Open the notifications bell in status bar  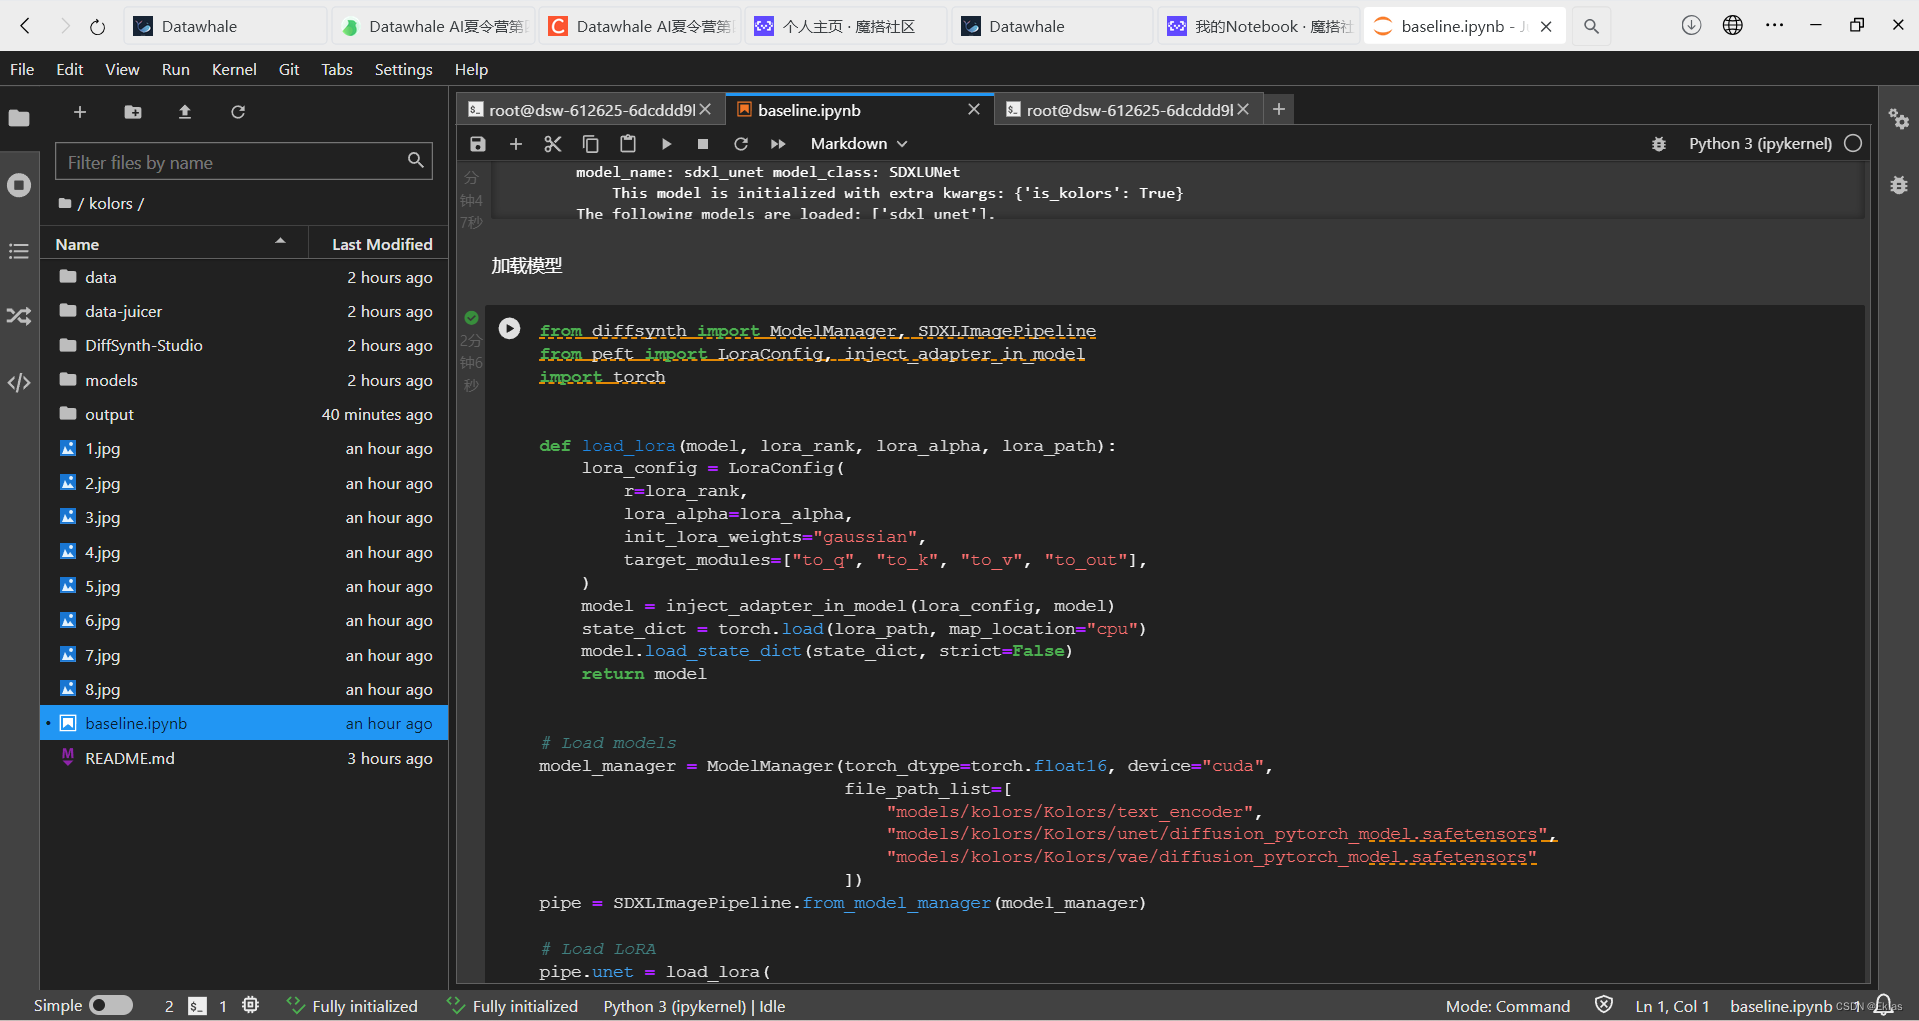[x=1884, y=1004]
